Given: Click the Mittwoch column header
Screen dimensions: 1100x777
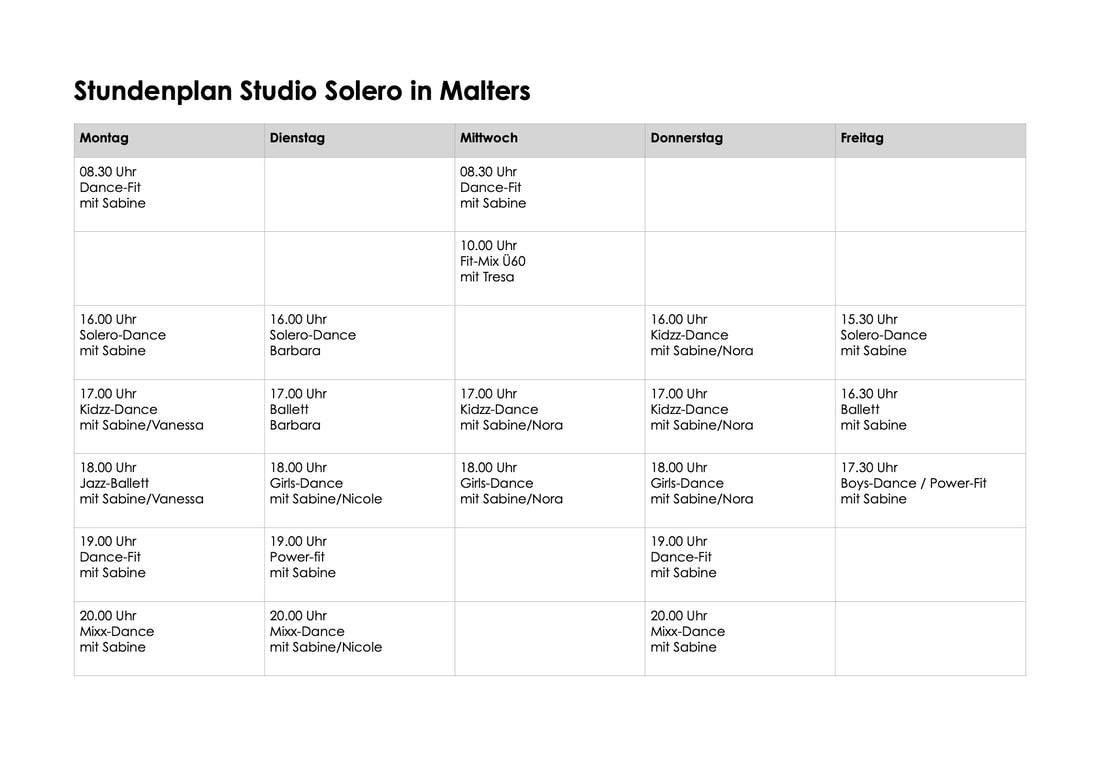Looking at the screenshot, I should [x=549, y=140].
